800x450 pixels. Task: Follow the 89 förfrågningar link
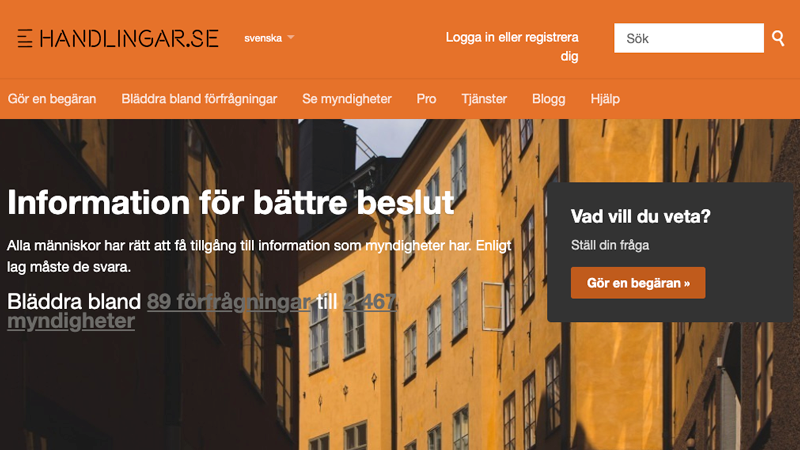coord(229,302)
